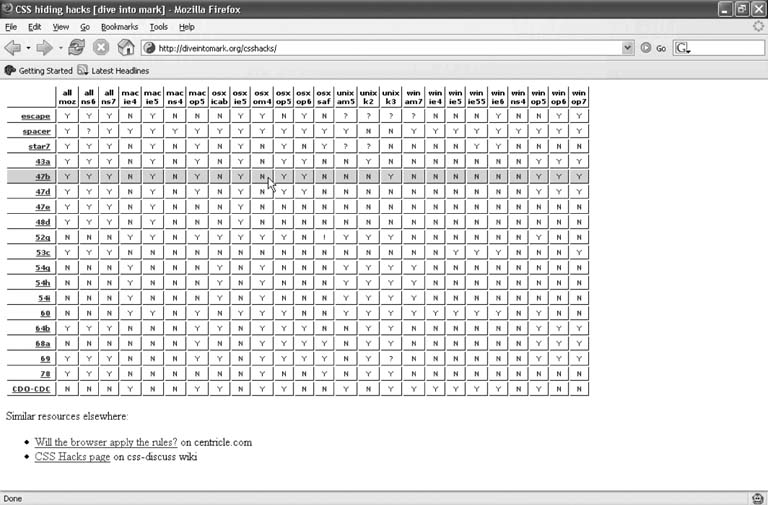768x505 pixels.
Task: Click the throbber activity icon at top right
Action: coord(759,26)
